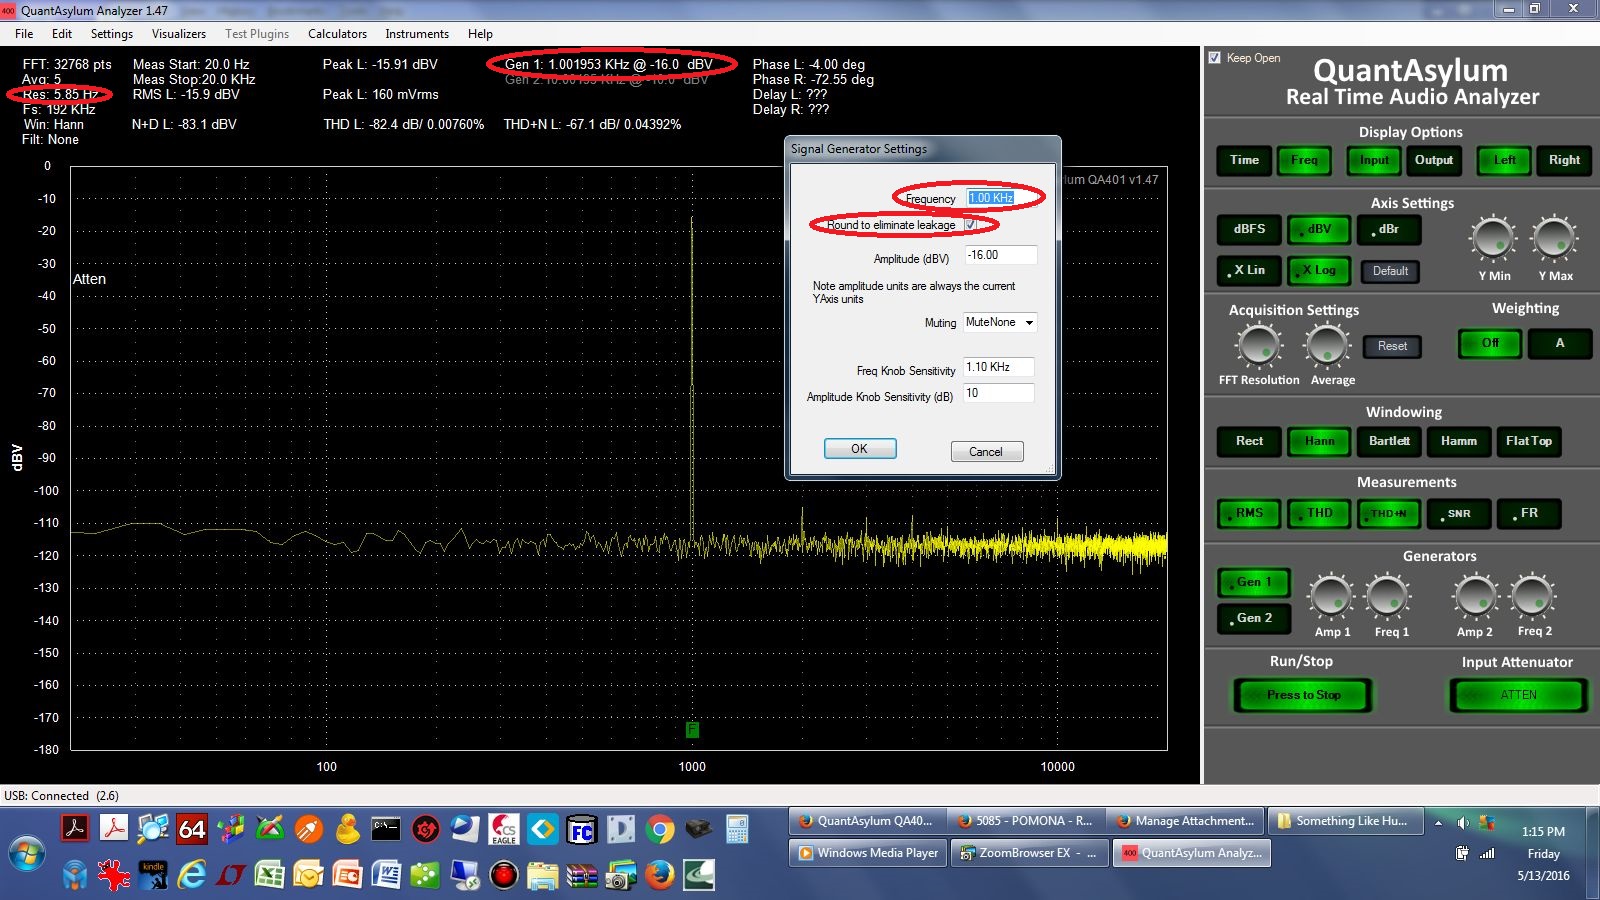The height and width of the screenshot is (900, 1600).
Task: Select the Flat Top window
Action: click(x=1529, y=441)
